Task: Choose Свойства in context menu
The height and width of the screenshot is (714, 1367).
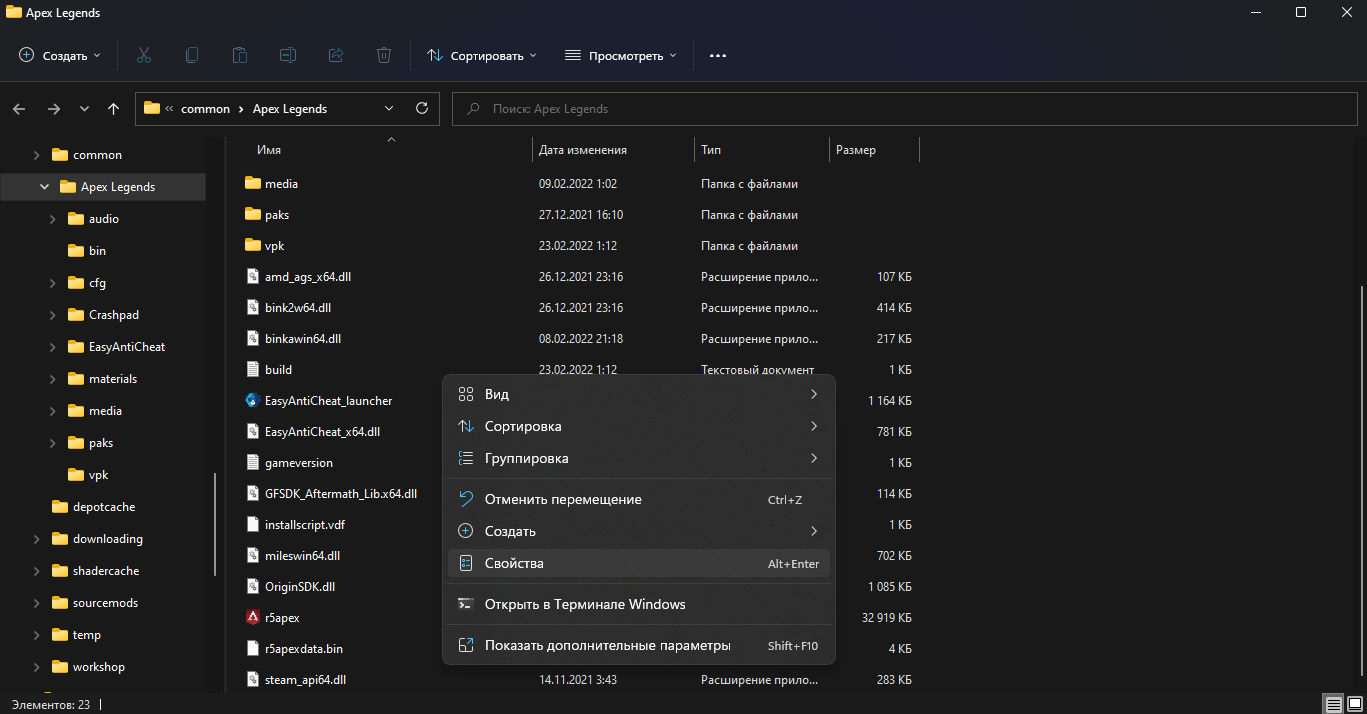Action: (639, 563)
